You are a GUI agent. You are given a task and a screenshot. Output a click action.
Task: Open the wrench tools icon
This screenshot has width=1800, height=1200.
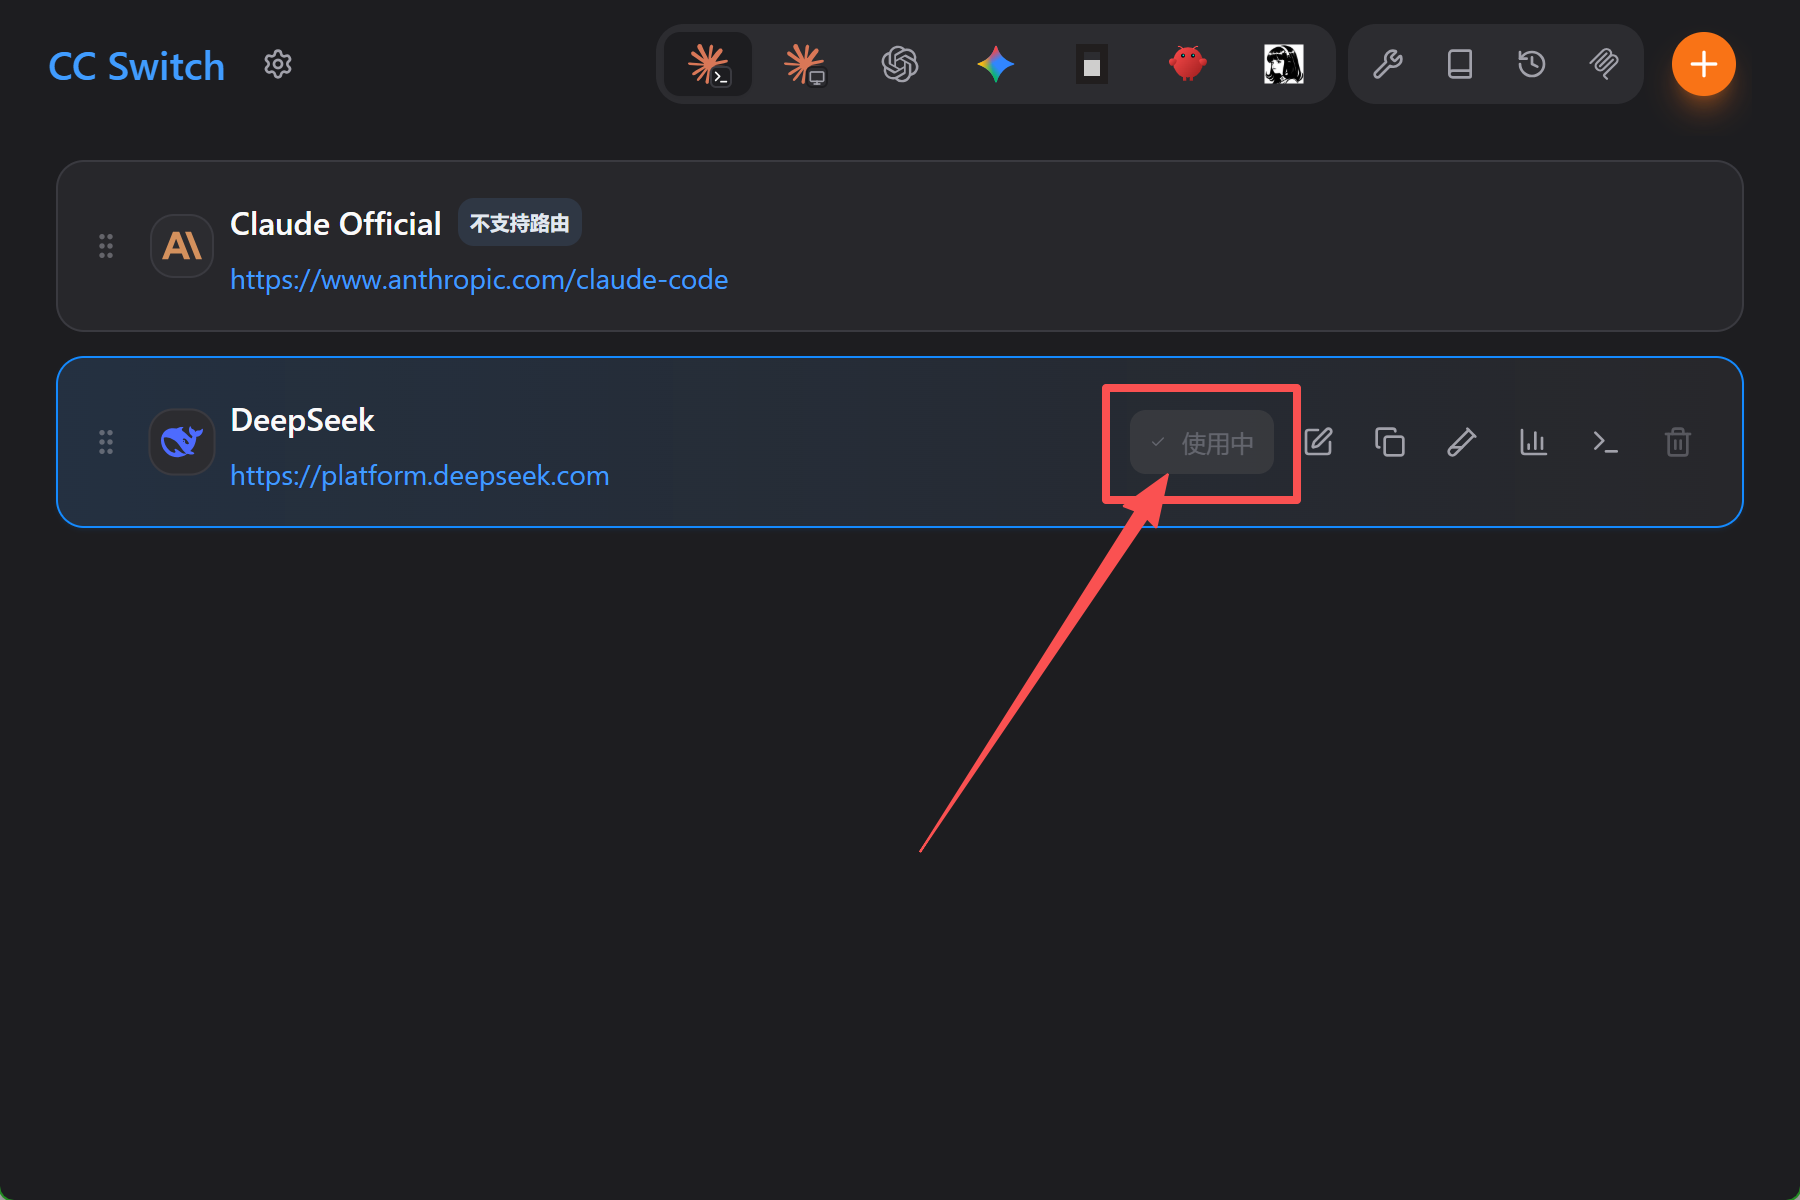(x=1388, y=65)
